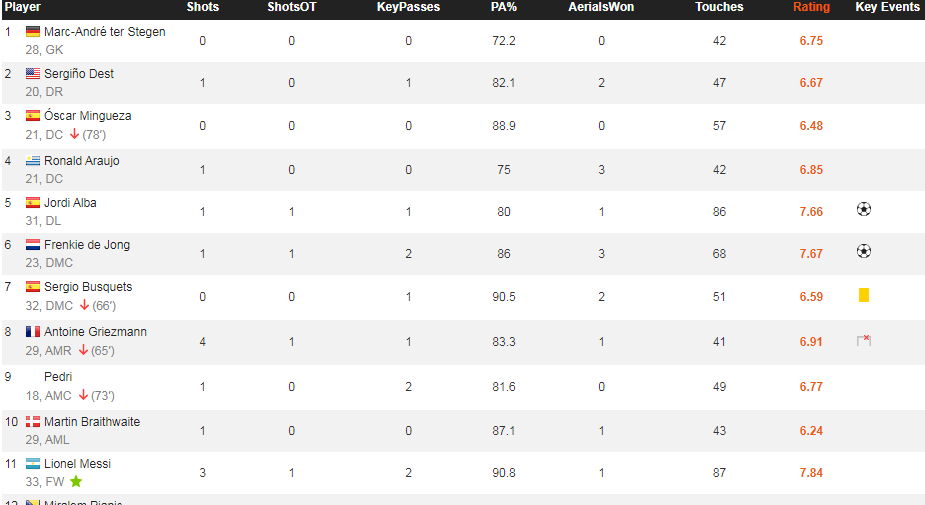Viewport: 925px width, 505px height.
Task: Click Óscar Mingueza's substitution arrow icon
Action: point(74,135)
